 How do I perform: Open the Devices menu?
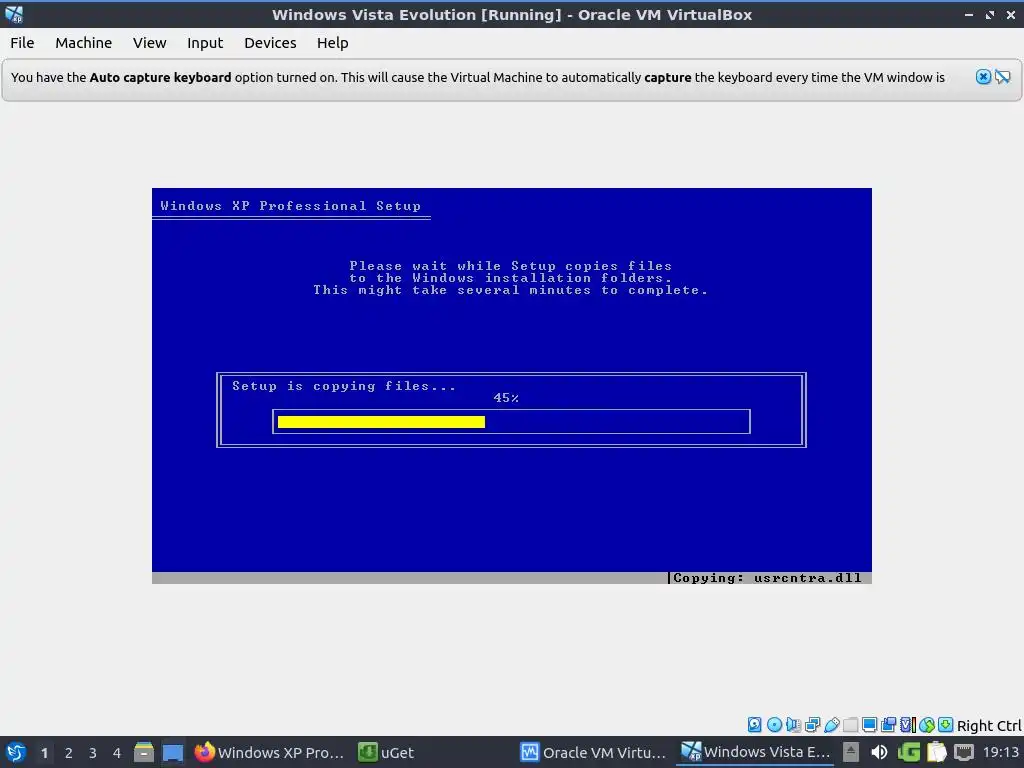270,43
